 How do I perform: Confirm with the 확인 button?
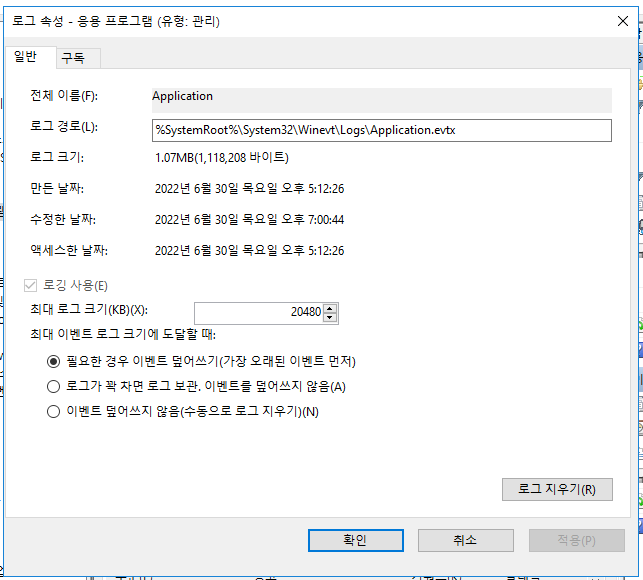coord(356,540)
